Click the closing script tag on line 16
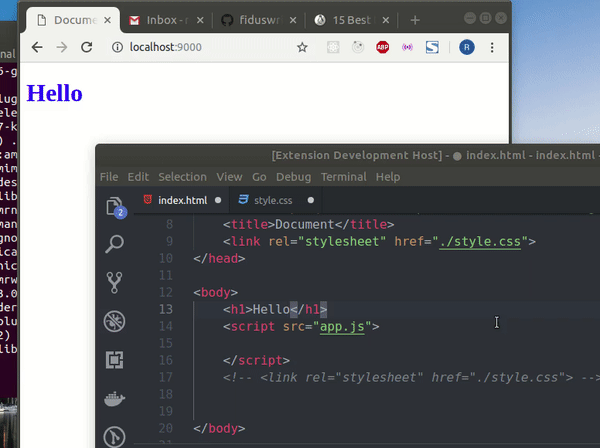 [x=256, y=360]
